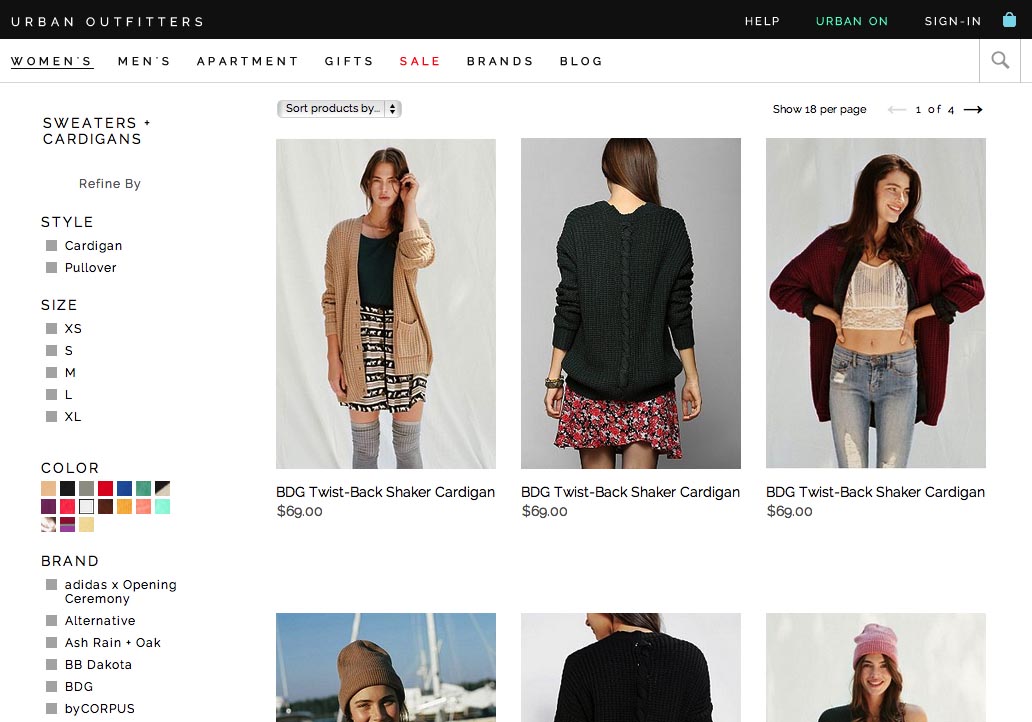Select the XS size checkbox
The image size is (1032, 722).
(51, 329)
